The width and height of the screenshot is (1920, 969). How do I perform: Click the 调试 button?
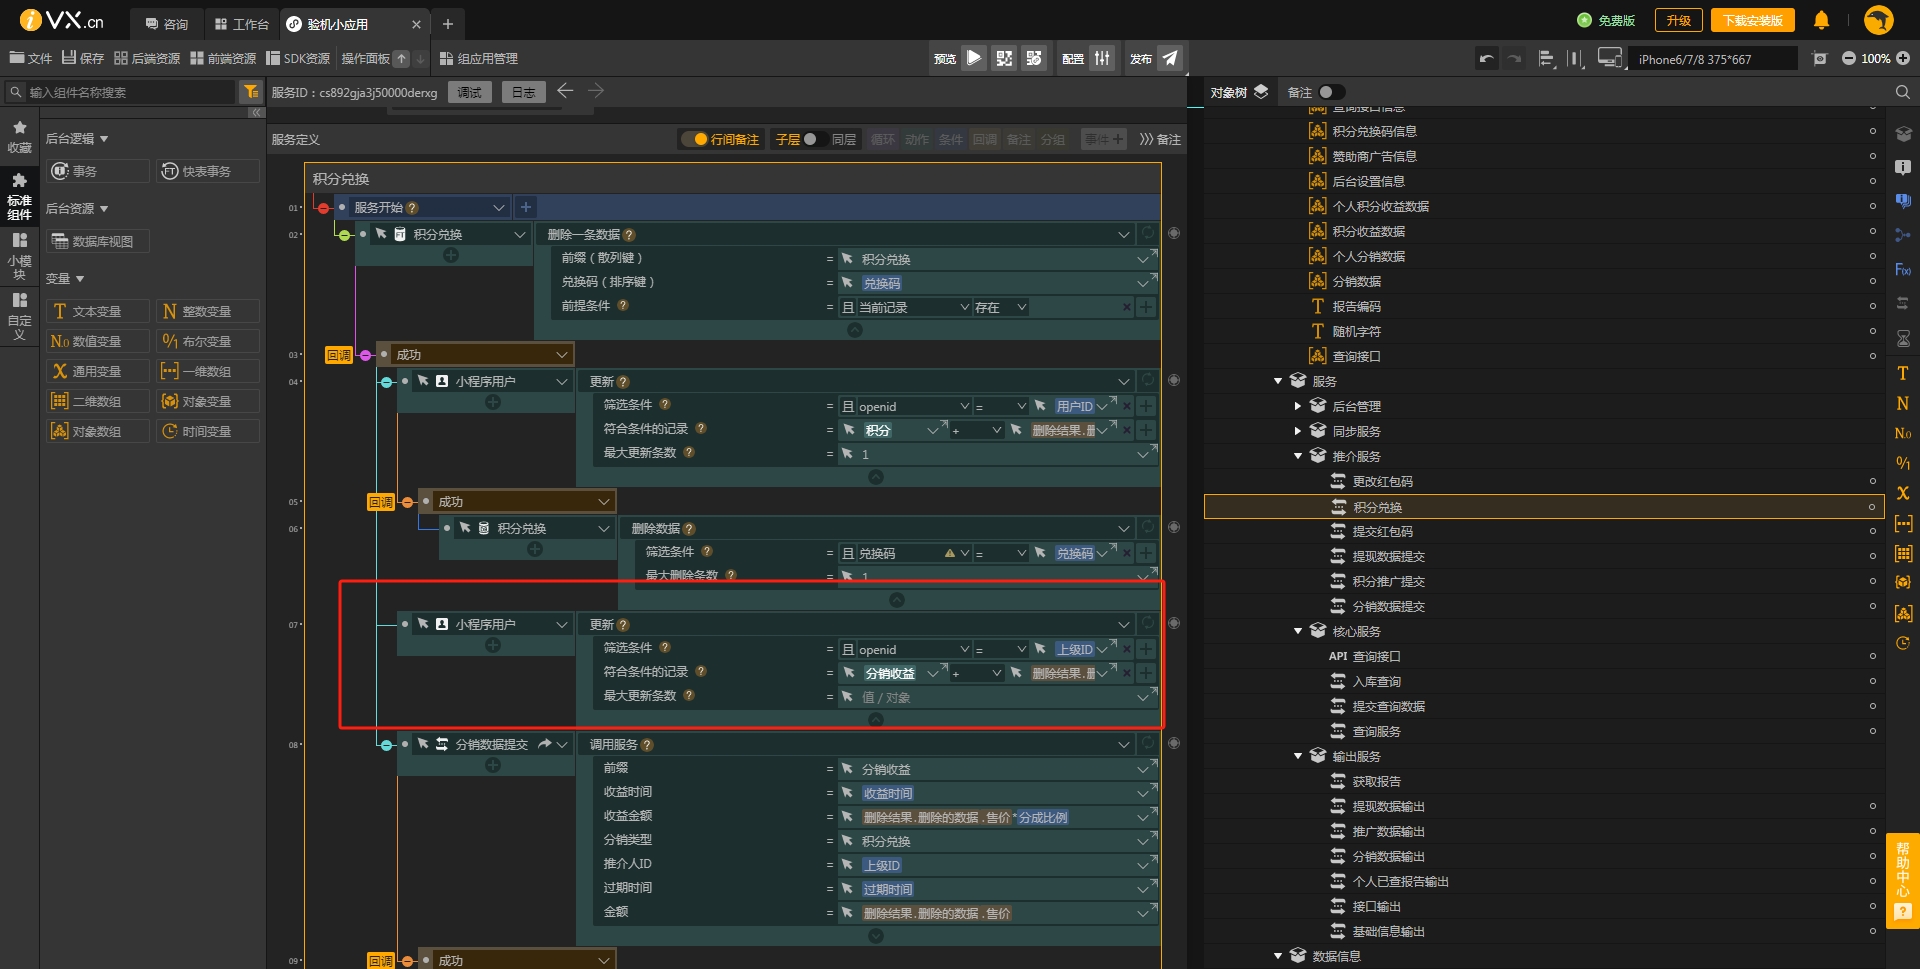pyautogui.click(x=470, y=92)
